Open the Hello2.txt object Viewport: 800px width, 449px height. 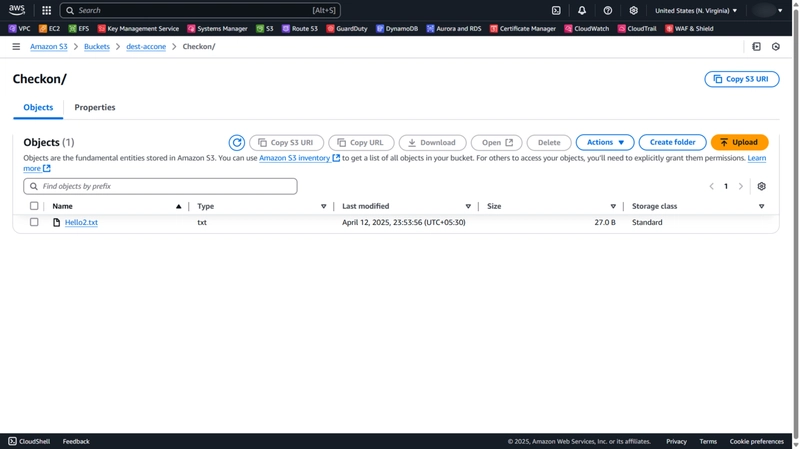[x=81, y=222]
